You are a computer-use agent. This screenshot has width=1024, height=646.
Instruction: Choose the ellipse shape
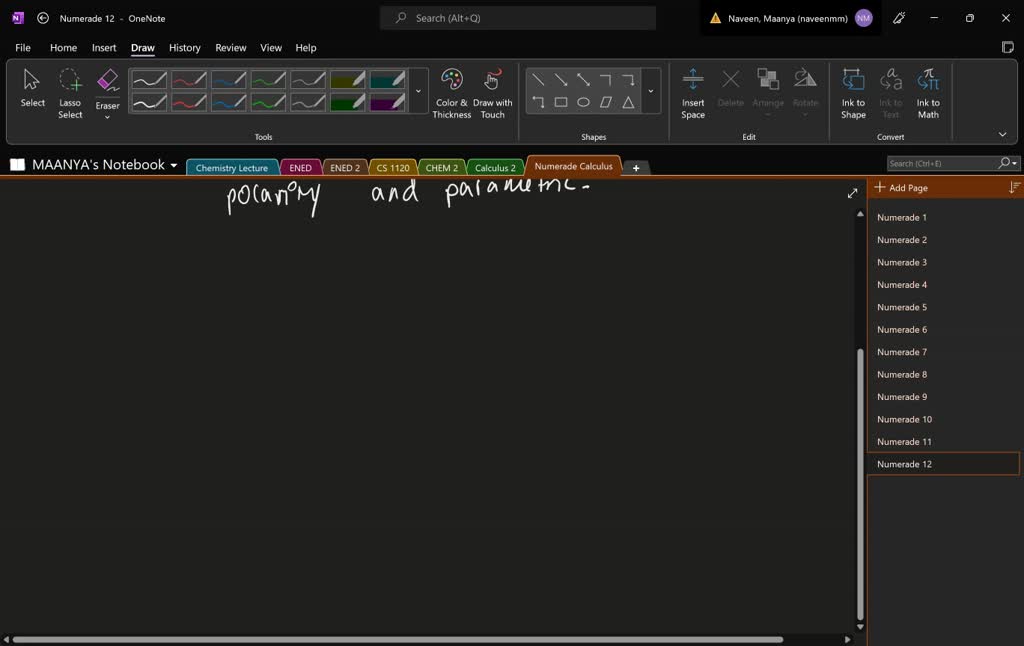[583, 102]
